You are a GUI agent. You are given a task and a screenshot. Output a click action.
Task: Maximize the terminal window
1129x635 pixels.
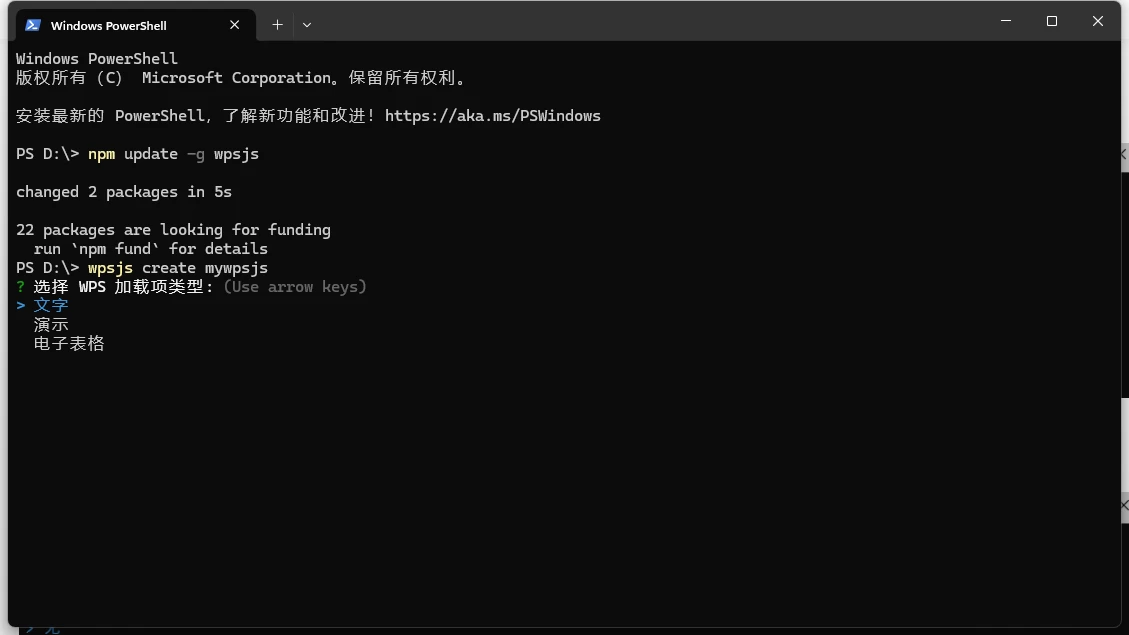1052,21
